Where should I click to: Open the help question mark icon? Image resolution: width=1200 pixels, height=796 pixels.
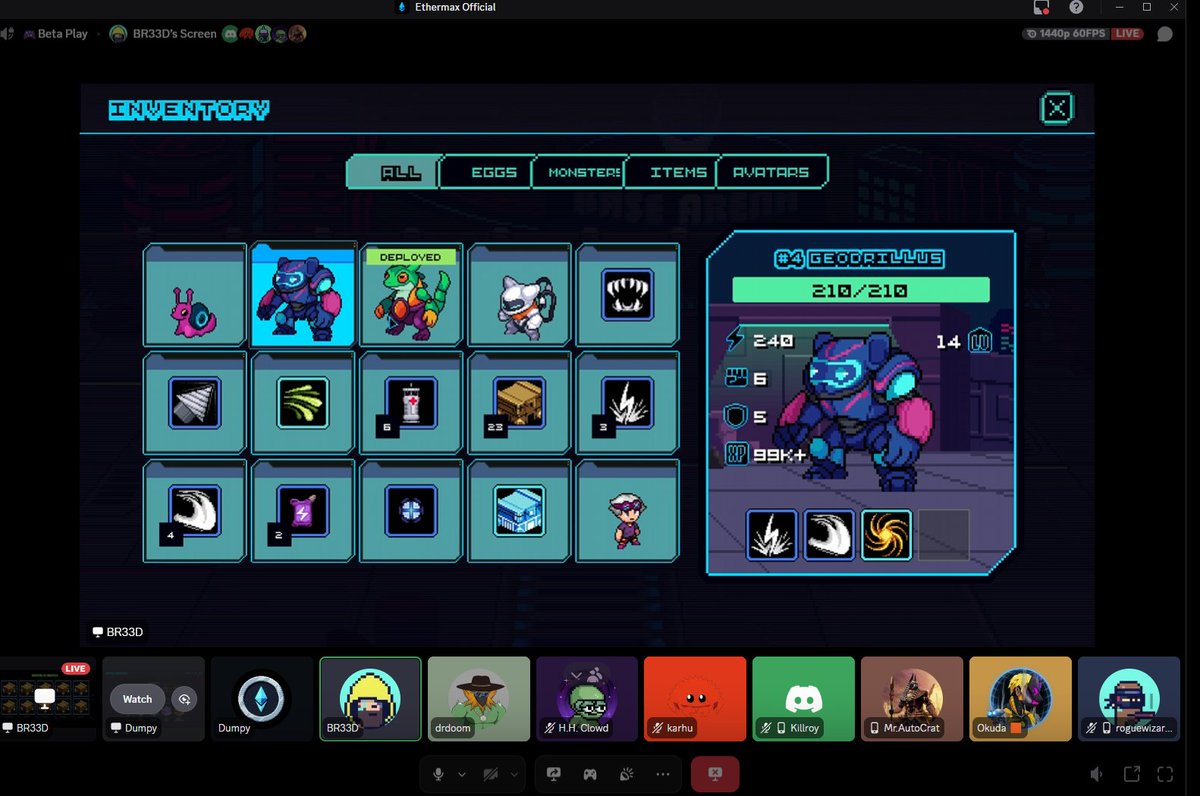click(x=1076, y=8)
